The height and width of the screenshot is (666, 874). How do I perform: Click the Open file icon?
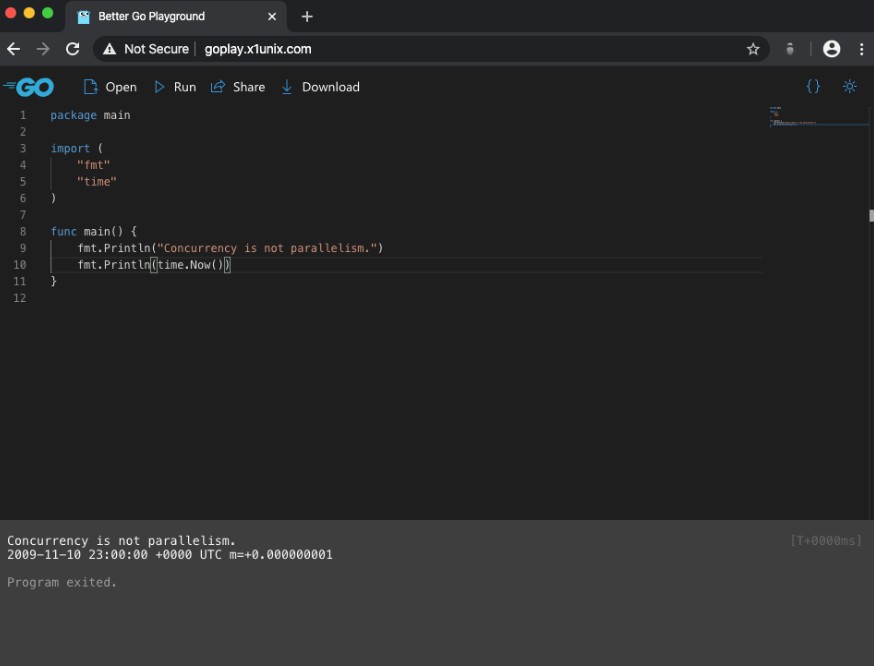[x=90, y=87]
